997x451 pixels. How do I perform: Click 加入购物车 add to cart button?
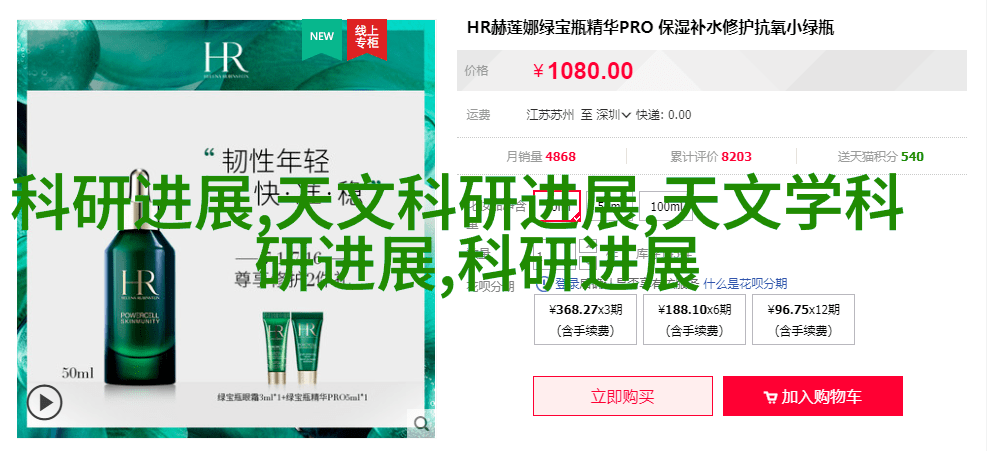point(813,396)
